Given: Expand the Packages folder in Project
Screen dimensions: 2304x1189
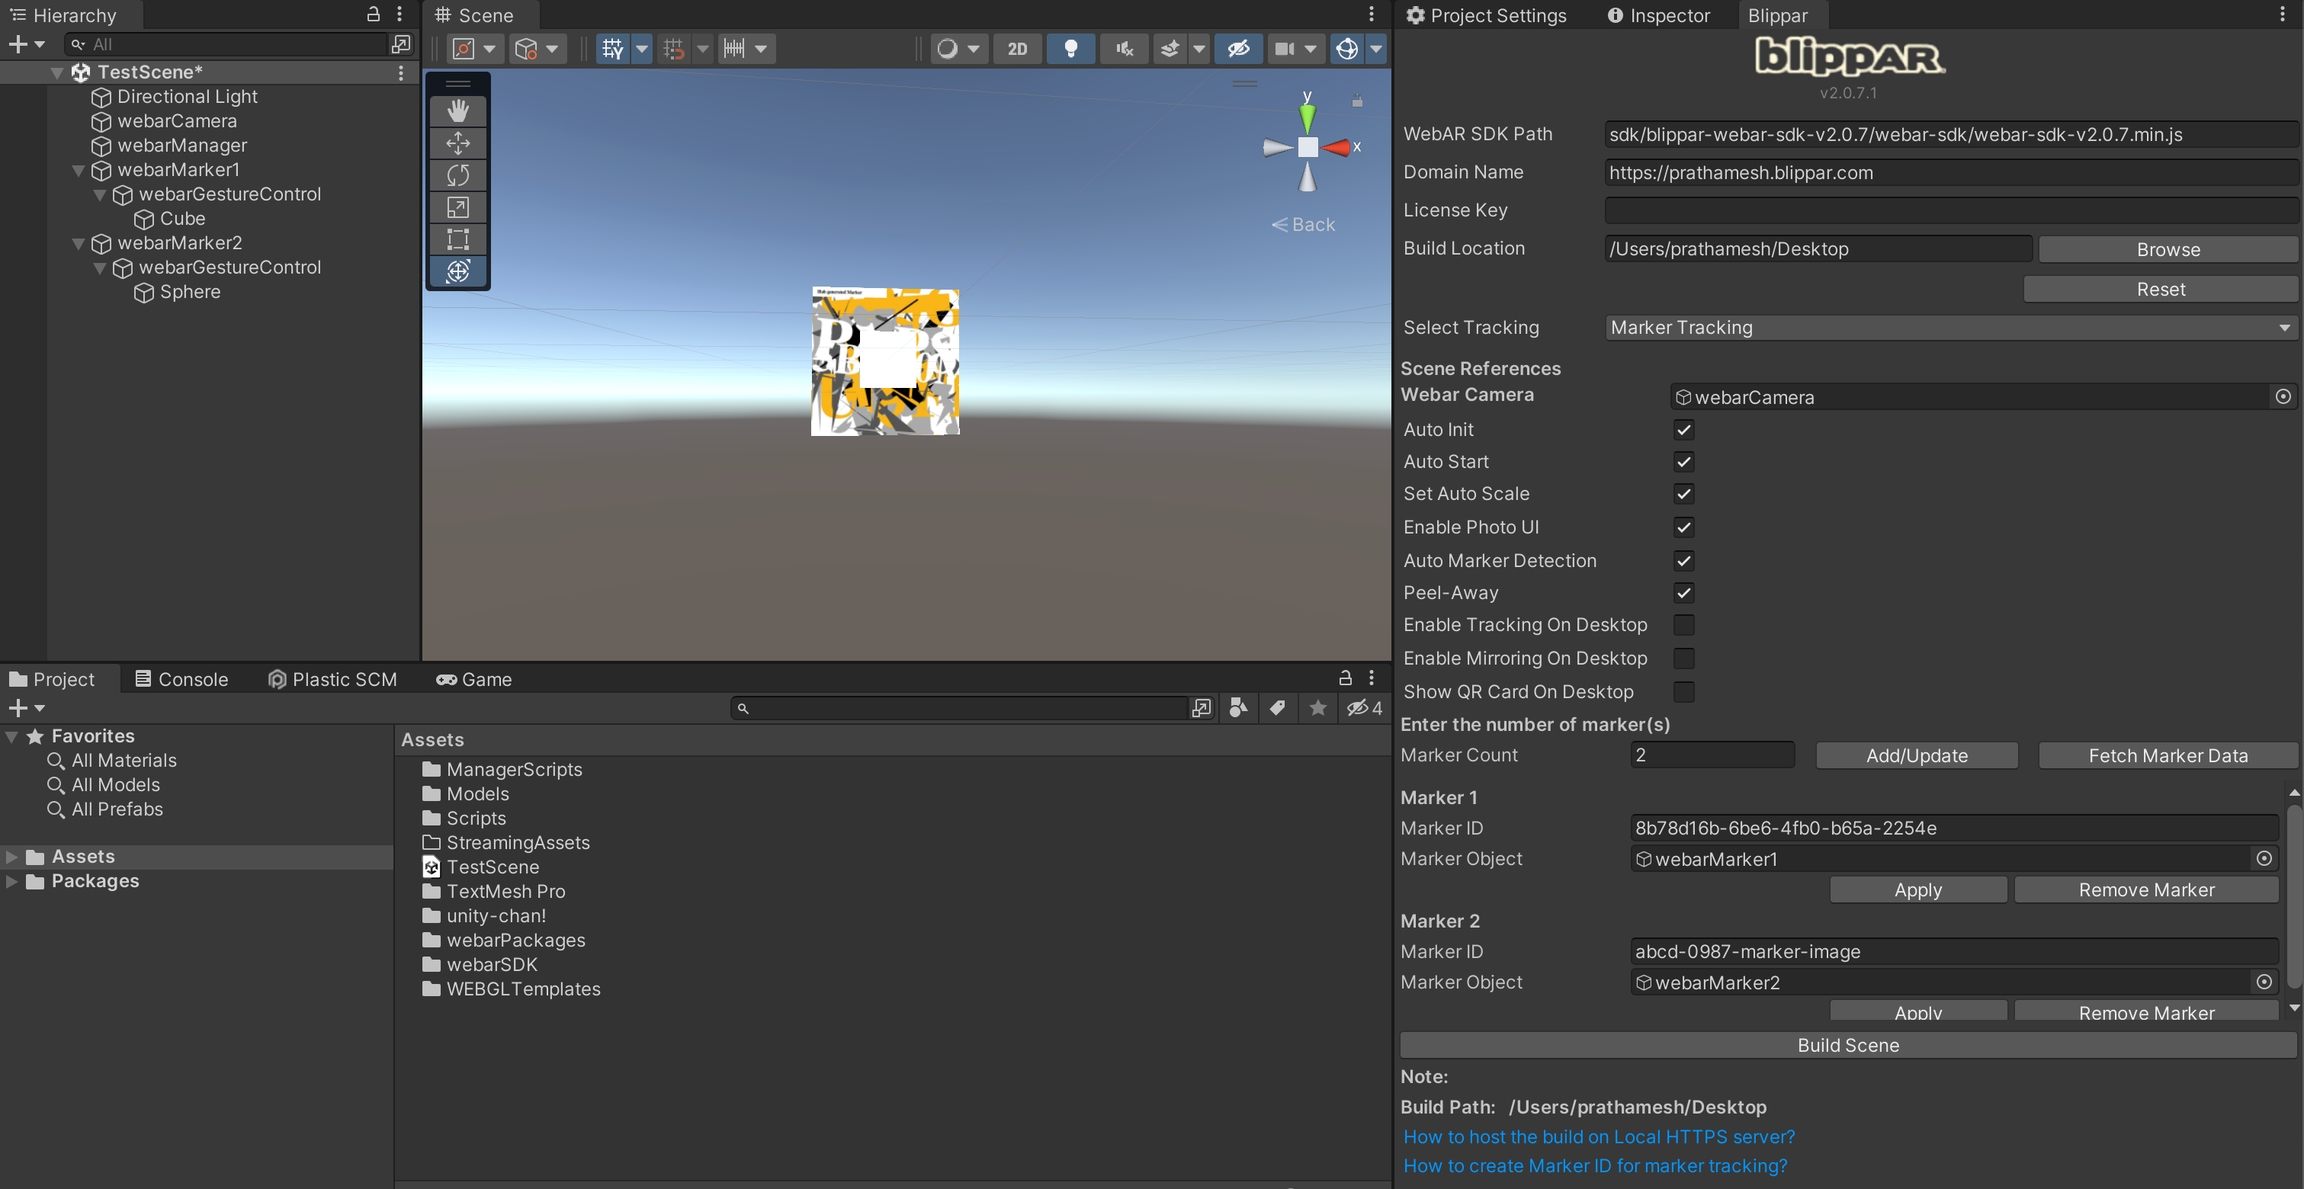Looking at the screenshot, I should coord(12,881).
